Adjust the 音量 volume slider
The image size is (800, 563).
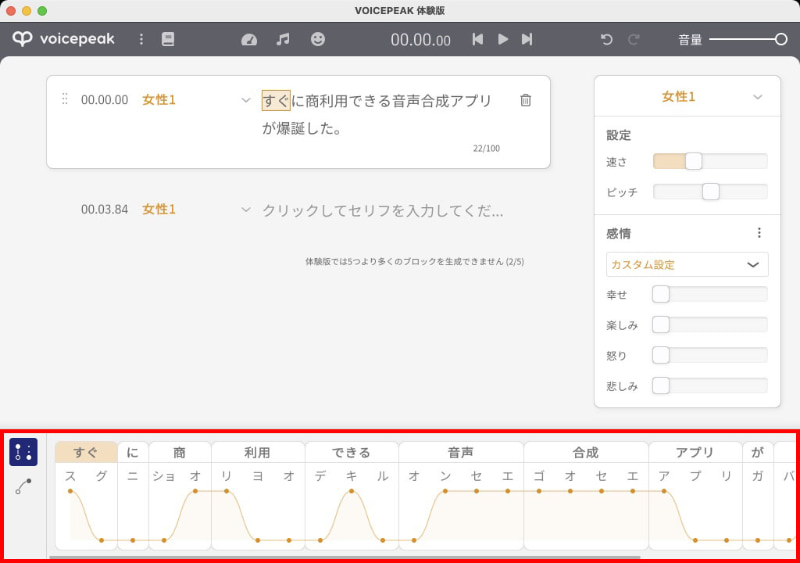[748, 39]
